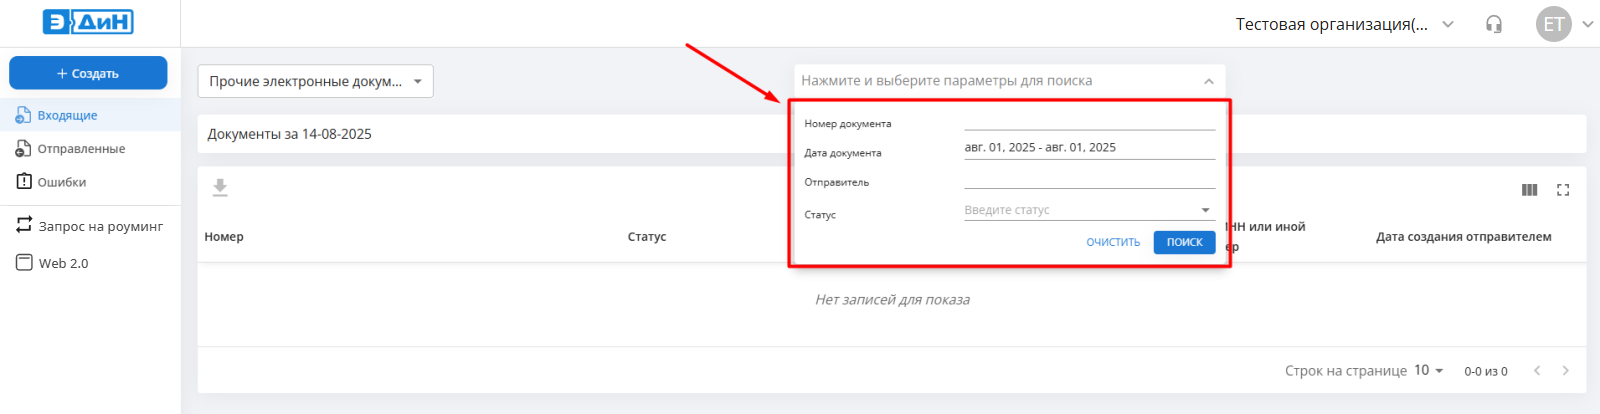Change rows per page dropdown
The image size is (1600, 414).
(x=1428, y=371)
